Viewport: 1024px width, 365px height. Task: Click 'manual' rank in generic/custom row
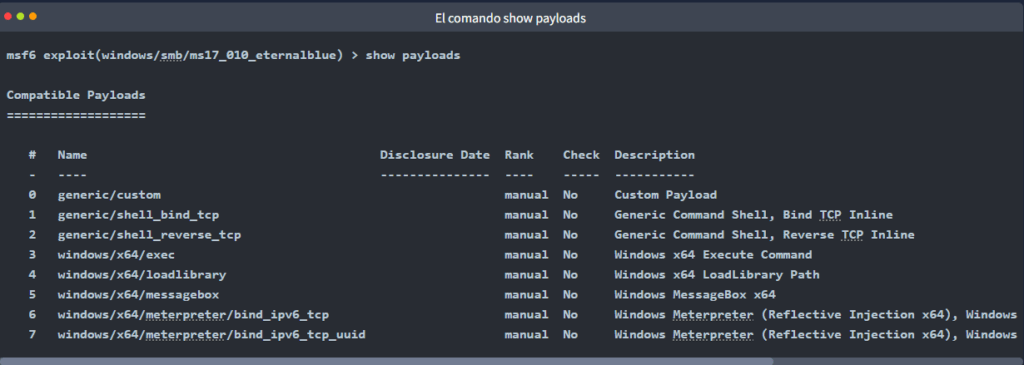point(526,195)
